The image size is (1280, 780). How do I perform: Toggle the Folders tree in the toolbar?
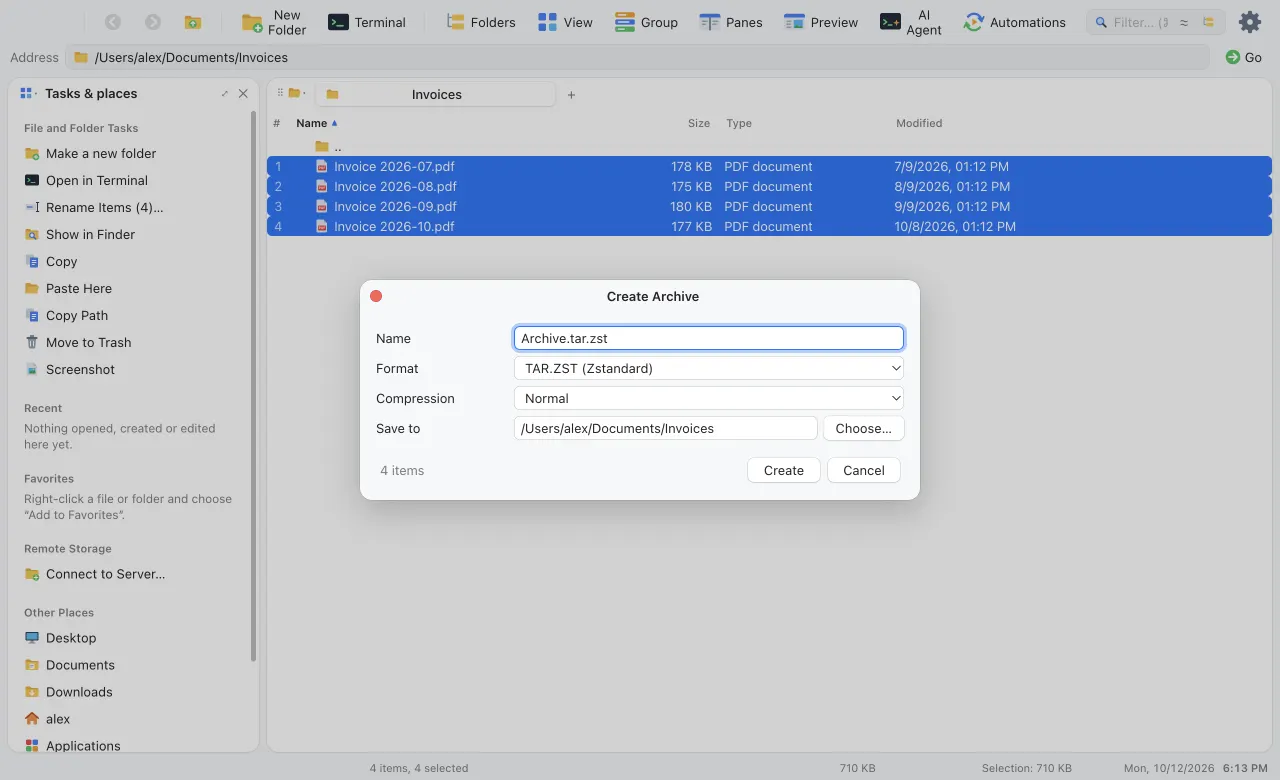pos(481,22)
